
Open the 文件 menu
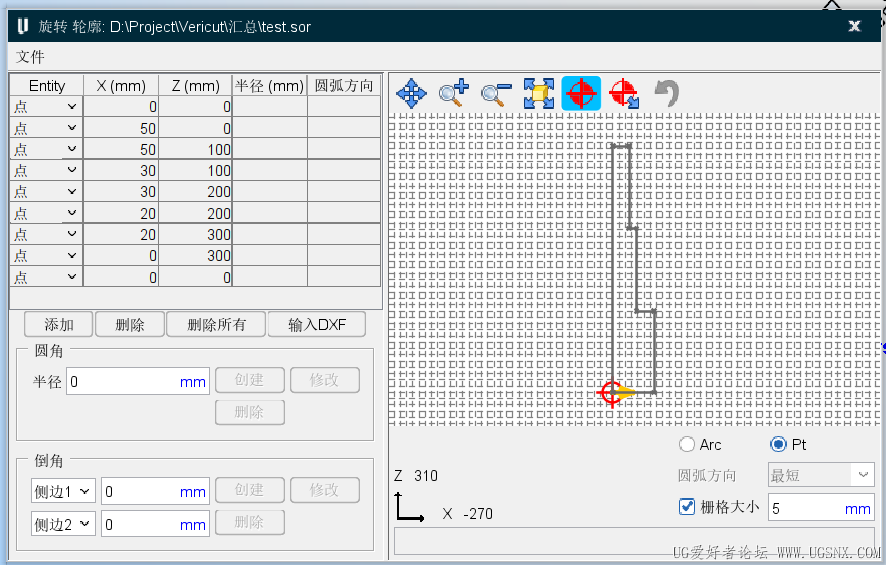(30, 56)
